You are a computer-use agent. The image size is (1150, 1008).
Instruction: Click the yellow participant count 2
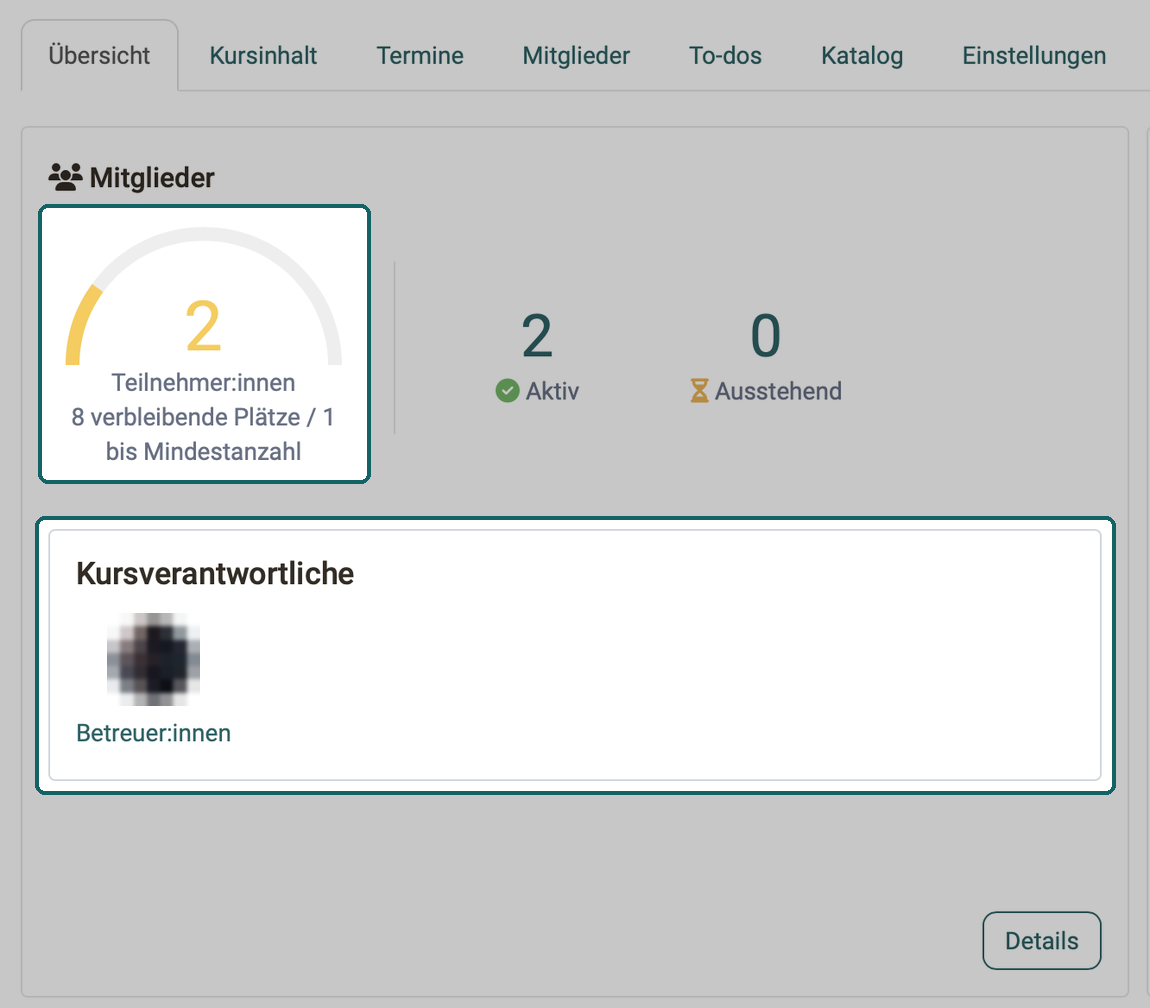[x=203, y=326]
